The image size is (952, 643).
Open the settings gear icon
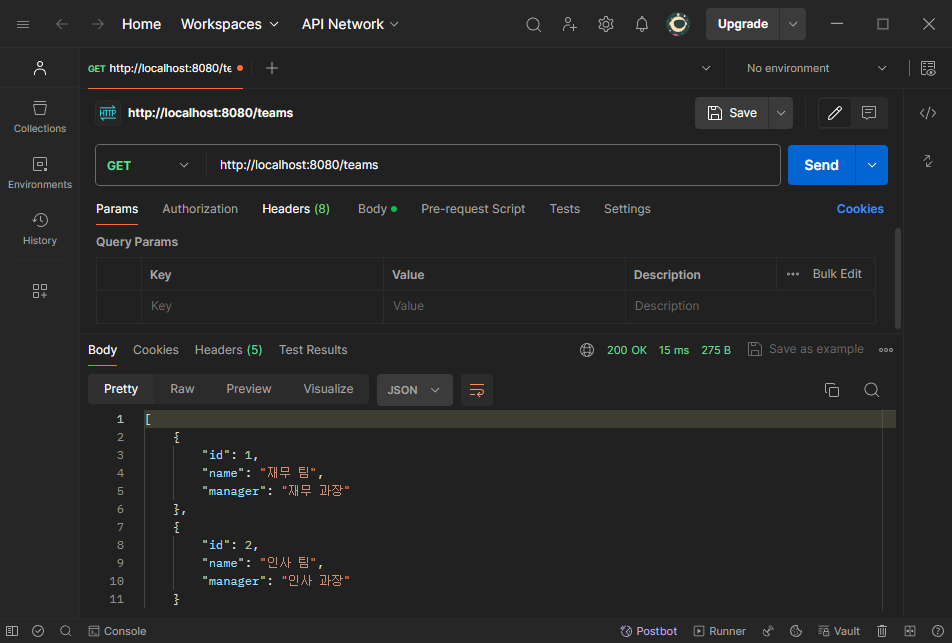click(605, 24)
